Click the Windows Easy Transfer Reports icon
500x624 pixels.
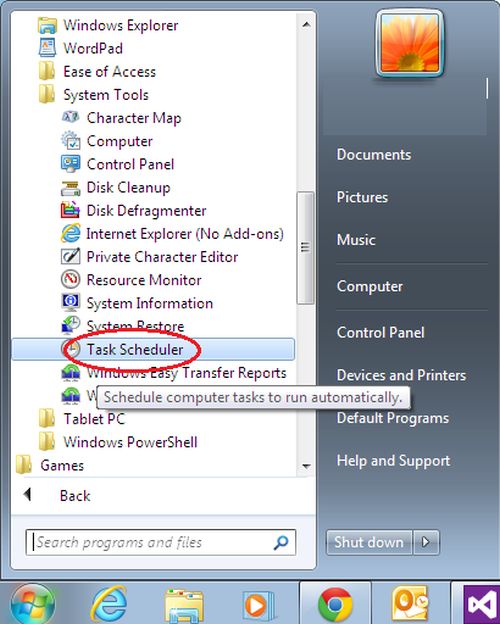click(x=70, y=372)
